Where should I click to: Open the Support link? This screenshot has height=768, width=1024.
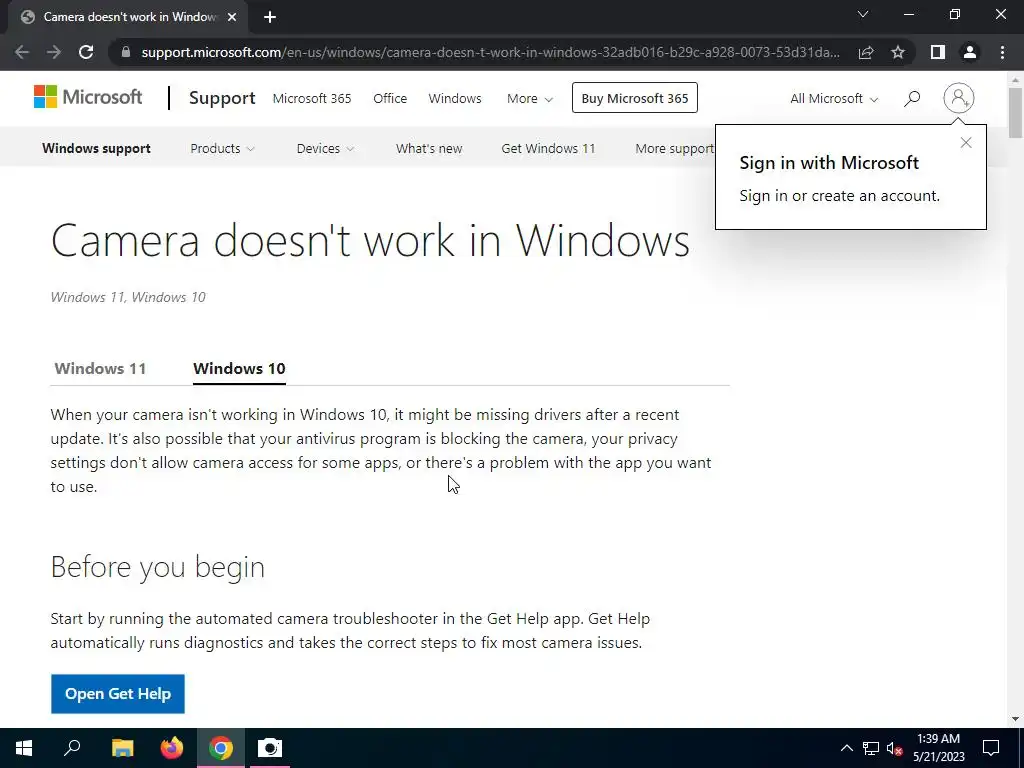(x=222, y=98)
